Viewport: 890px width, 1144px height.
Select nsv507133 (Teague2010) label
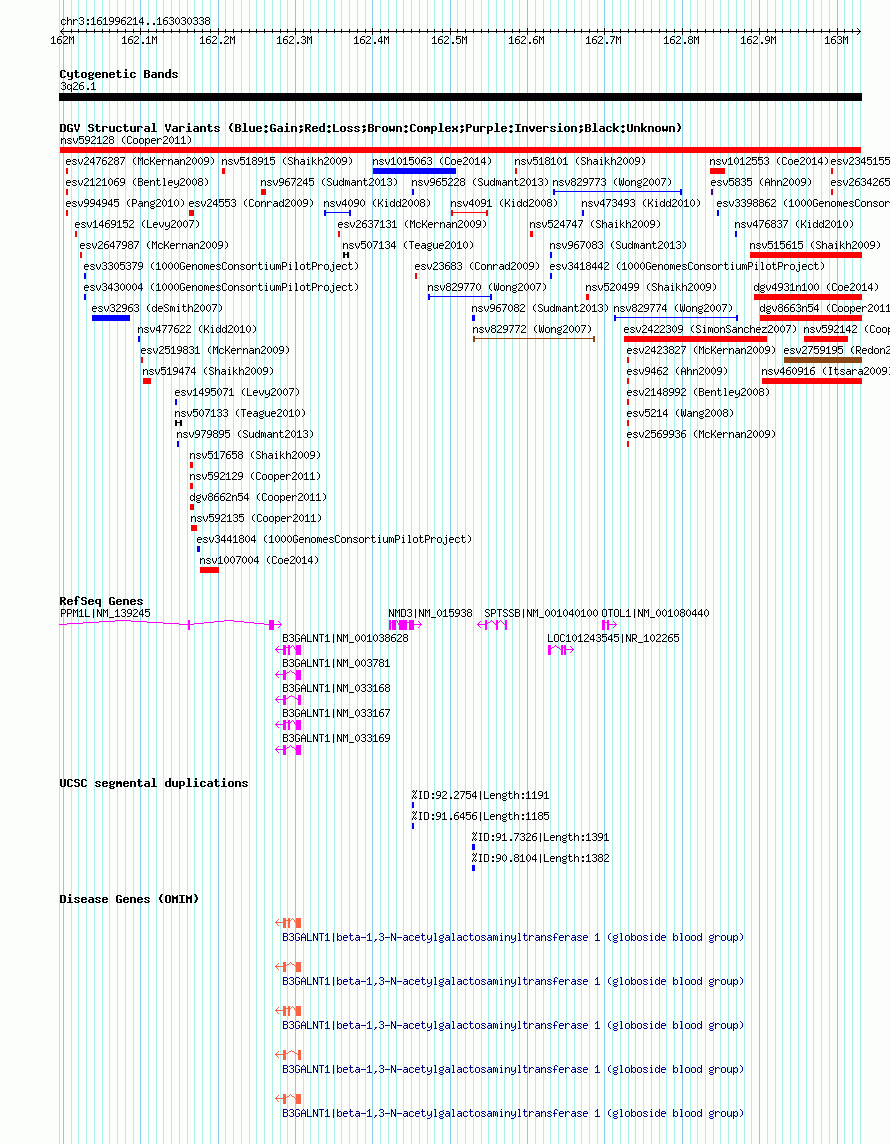[x=240, y=414]
